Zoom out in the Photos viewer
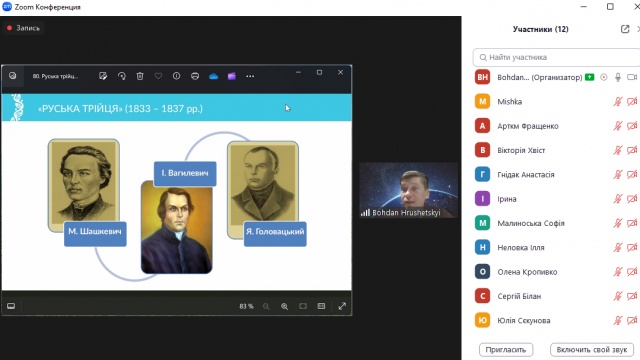This screenshot has height=360, width=640. (x=266, y=306)
